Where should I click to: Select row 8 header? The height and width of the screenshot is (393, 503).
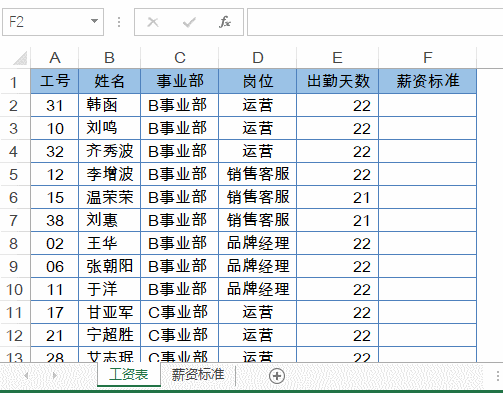coord(15,243)
